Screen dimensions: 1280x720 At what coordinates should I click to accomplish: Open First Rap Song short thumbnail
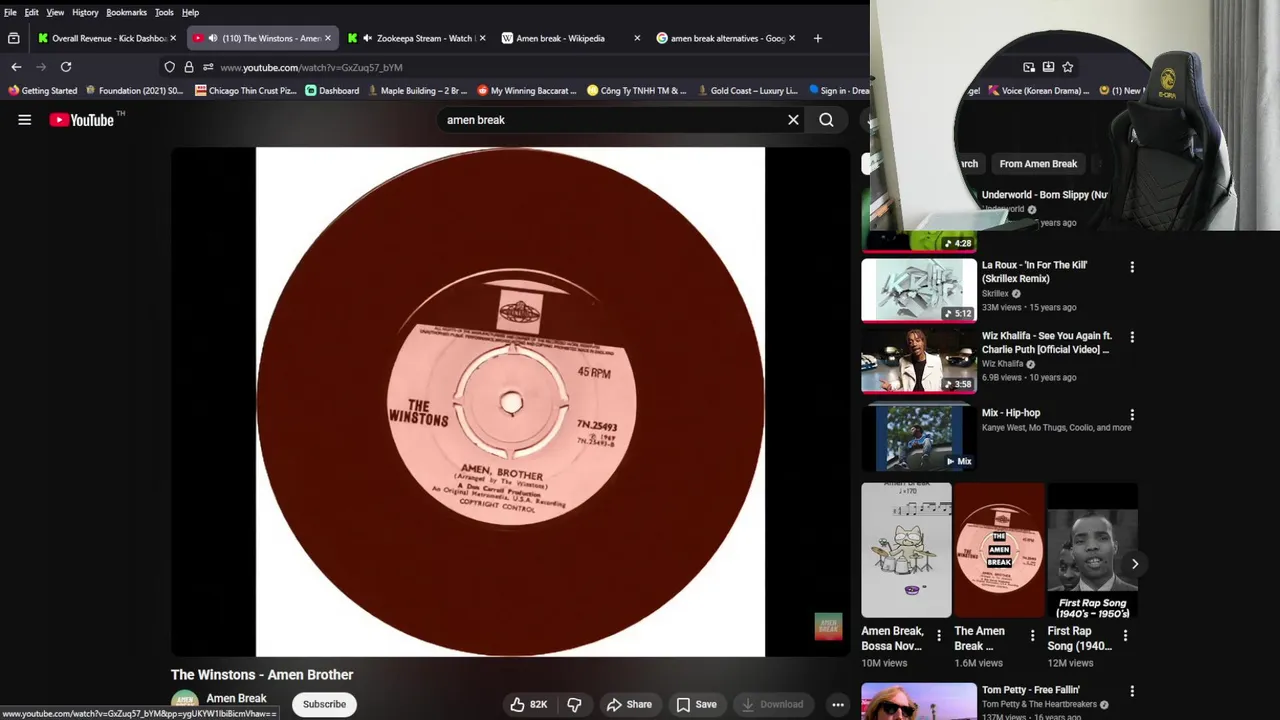1092,550
